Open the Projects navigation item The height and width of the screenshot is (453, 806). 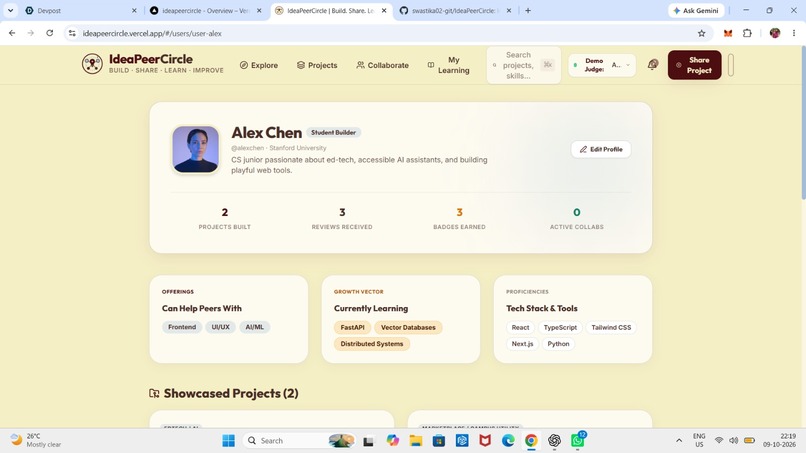point(317,65)
